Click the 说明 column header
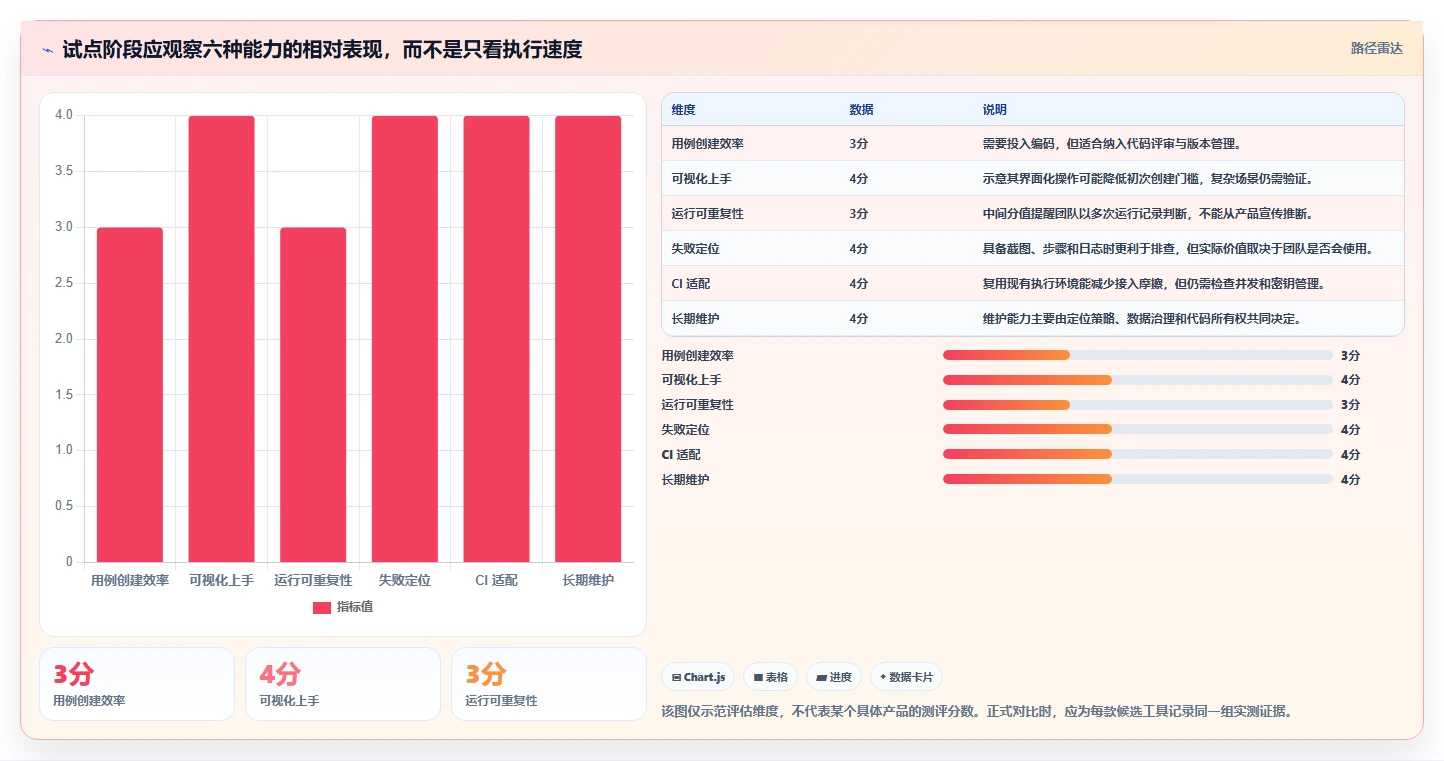The image size is (1444, 761). pos(995,110)
